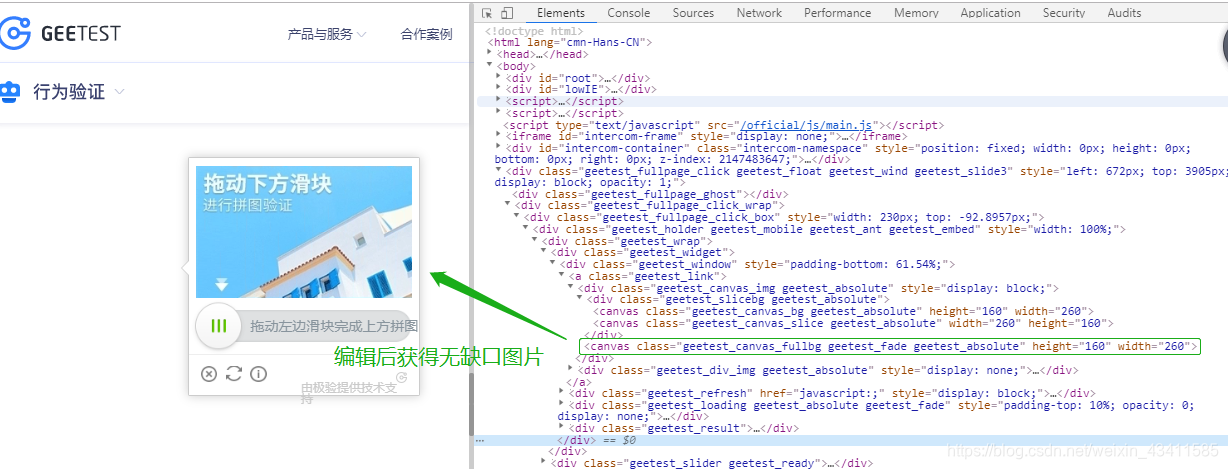Click the 由极验提供技术支持 text
The height and width of the screenshot is (469, 1228).
pyautogui.click(x=349, y=393)
